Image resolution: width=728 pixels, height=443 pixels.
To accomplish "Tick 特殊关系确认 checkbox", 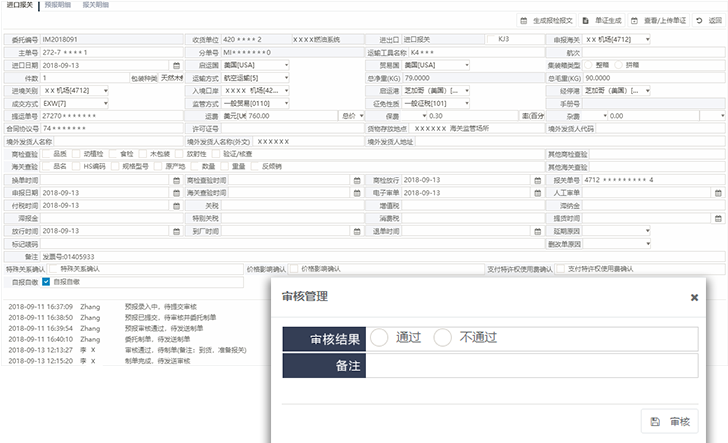I will tap(53, 269).
